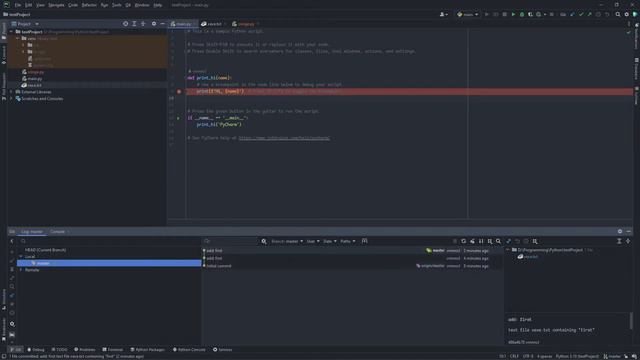Expand External Libraries tree node
The height and width of the screenshot is (360, 640).
[11, 92]
